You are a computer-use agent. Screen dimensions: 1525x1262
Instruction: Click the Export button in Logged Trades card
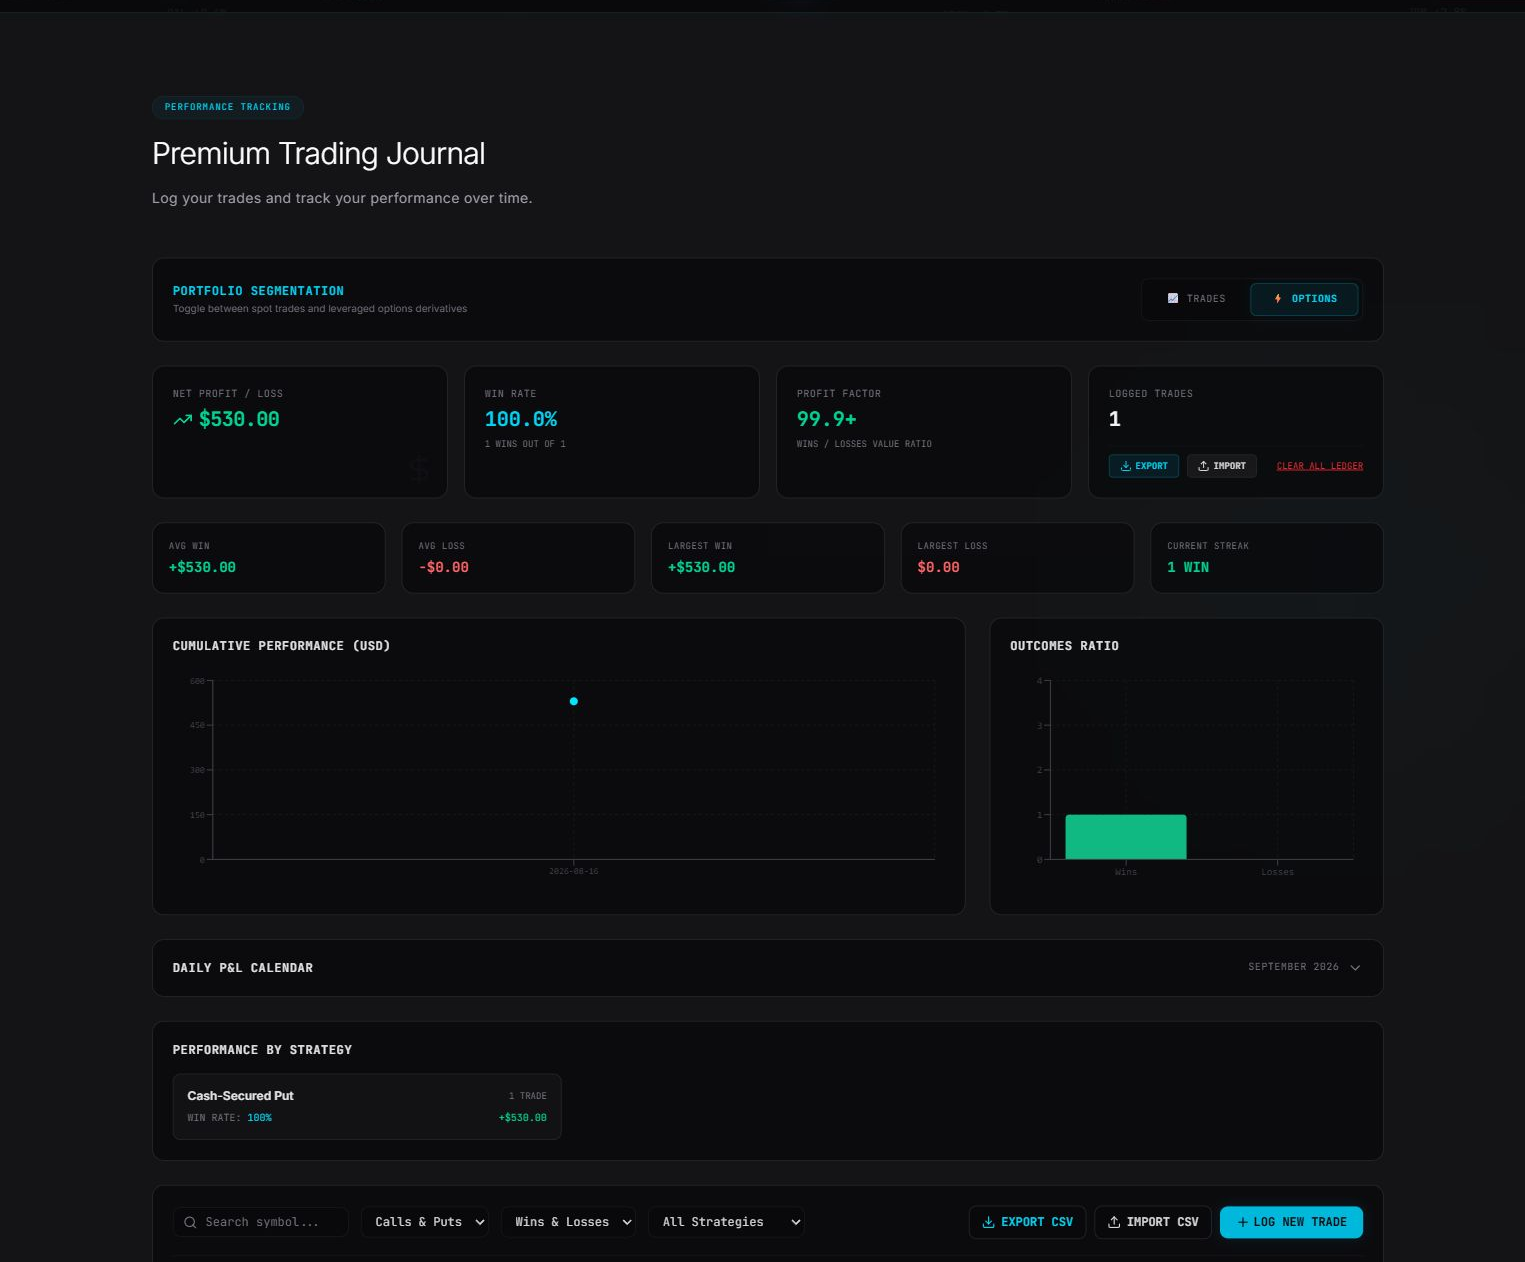coord(1143,466)
